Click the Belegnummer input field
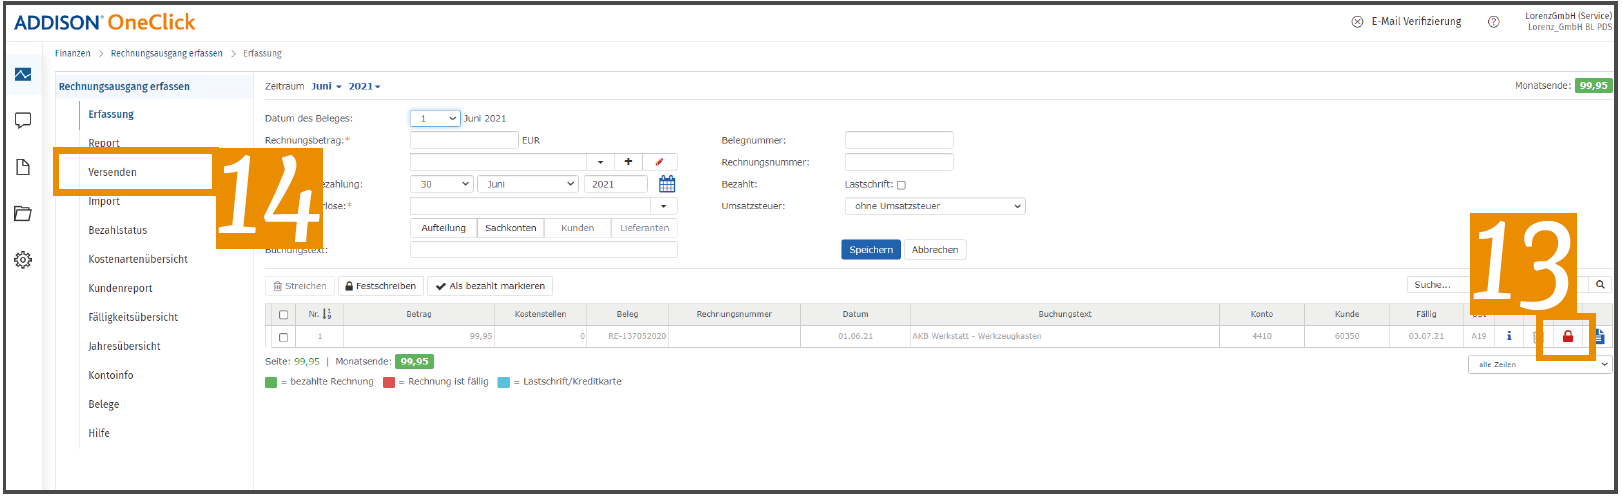The width and height of the screenshot is (1622, 497). pyautogui.click(x=899, y=140)
